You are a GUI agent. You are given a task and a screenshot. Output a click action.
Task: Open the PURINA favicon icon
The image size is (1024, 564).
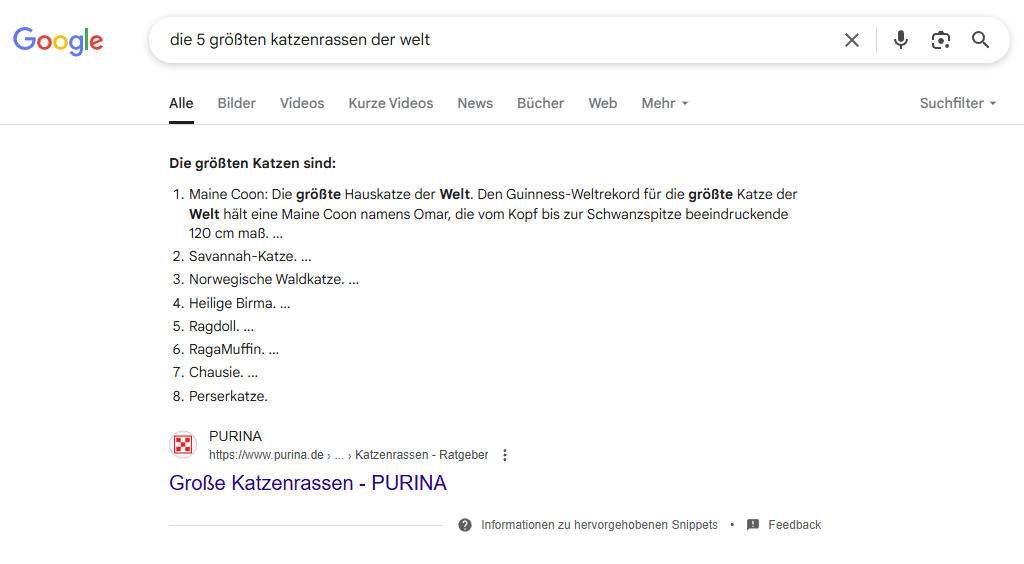tap(183, 445)
